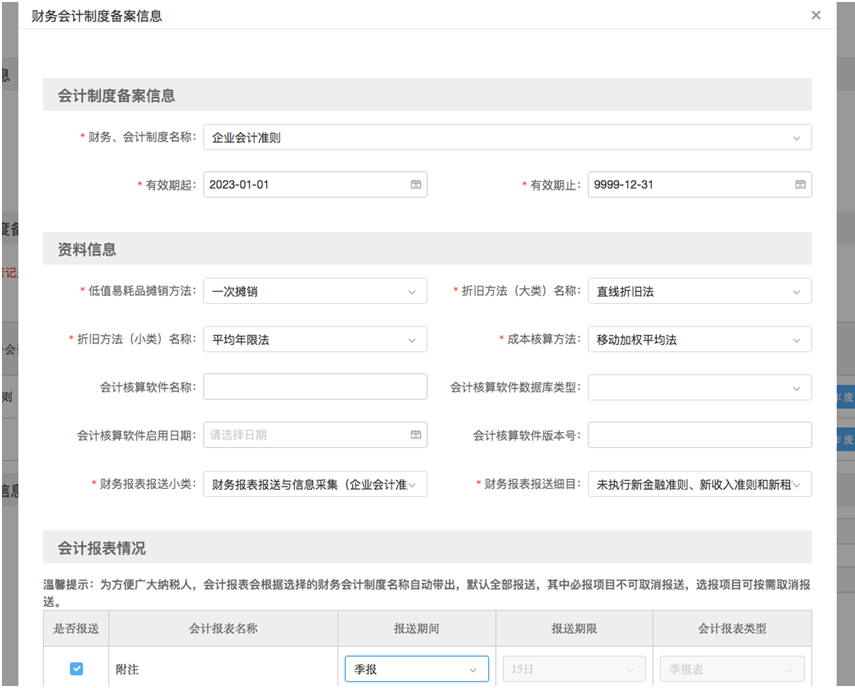Change 报送期间 季报 selection for 附注
Image resolution: width=855 pixels, height=688 pixels.
[x=416, y=669]
